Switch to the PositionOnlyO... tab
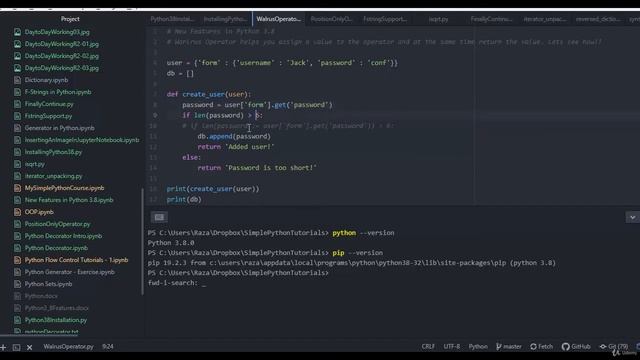 (x=331, y=19)
